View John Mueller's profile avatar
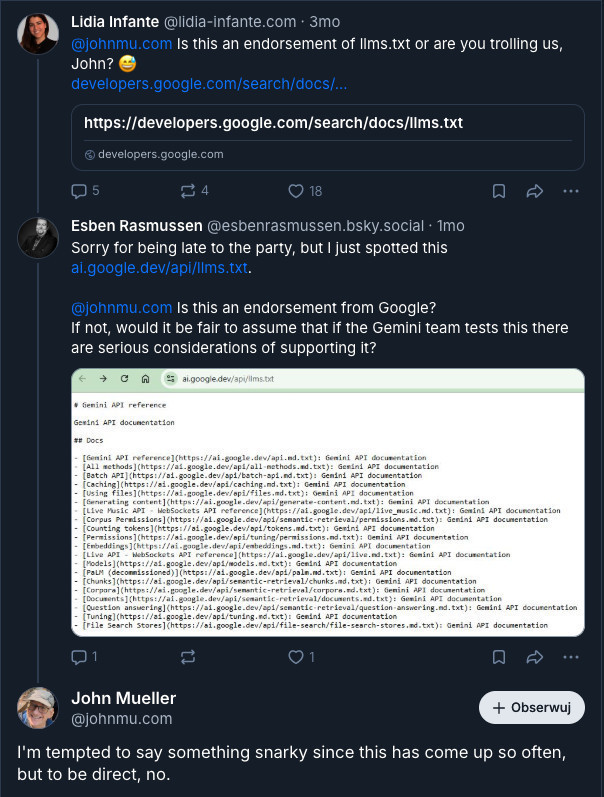Image resolution: width=604 pixels, height=797 pixels. [x=38, y=708]
